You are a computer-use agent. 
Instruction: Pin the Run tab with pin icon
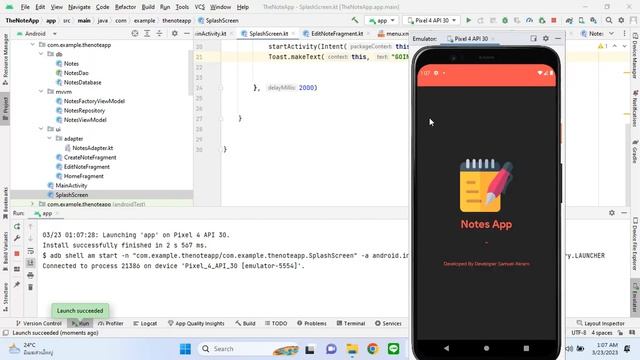coord(17,284)
